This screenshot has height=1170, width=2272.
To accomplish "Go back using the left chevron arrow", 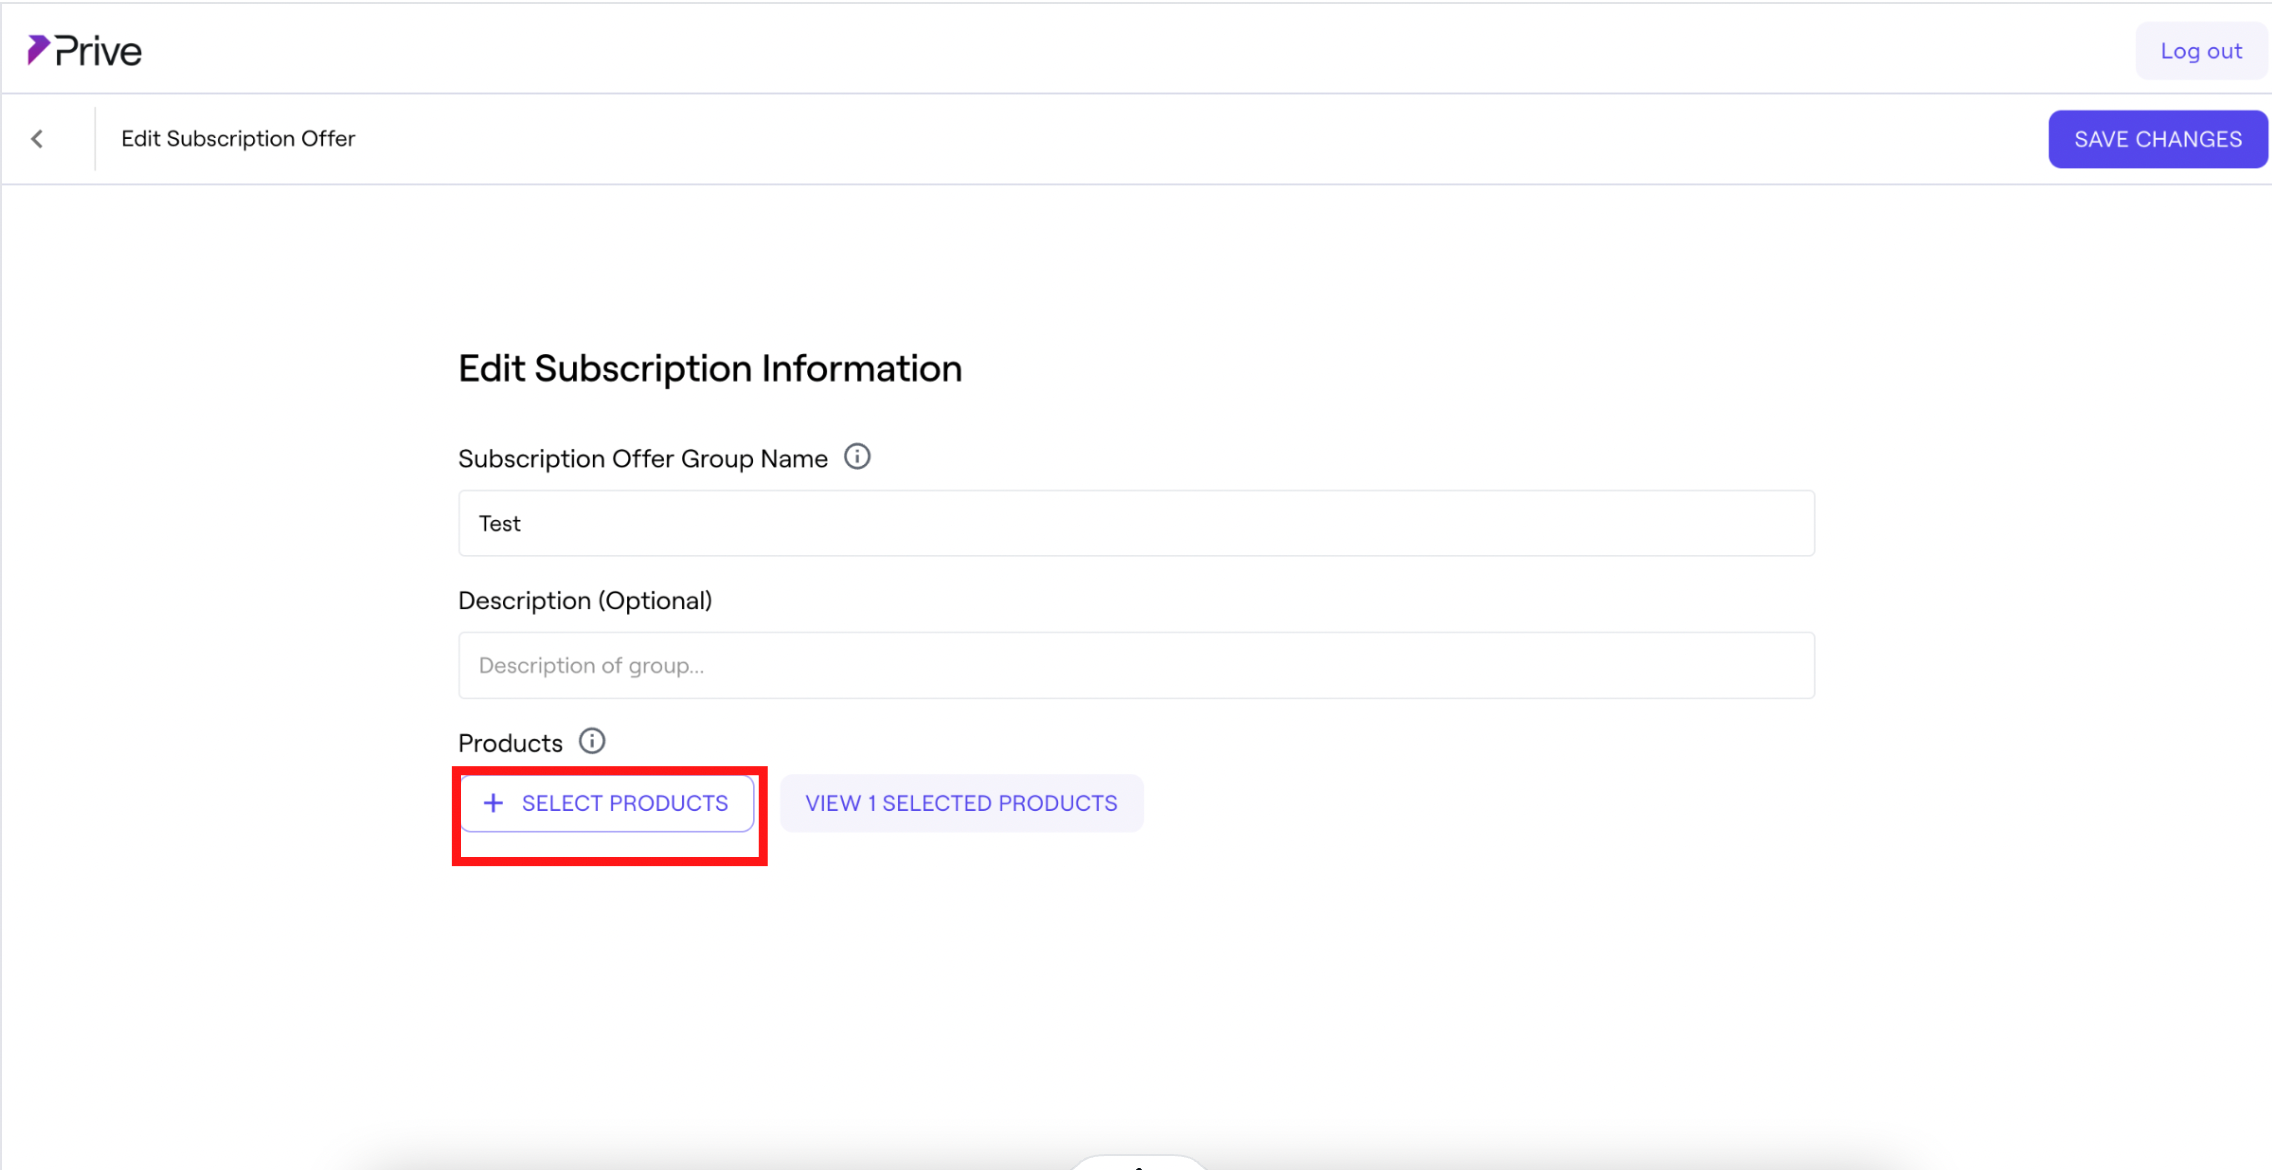I will pyautogui.click(x=37, y=139).
